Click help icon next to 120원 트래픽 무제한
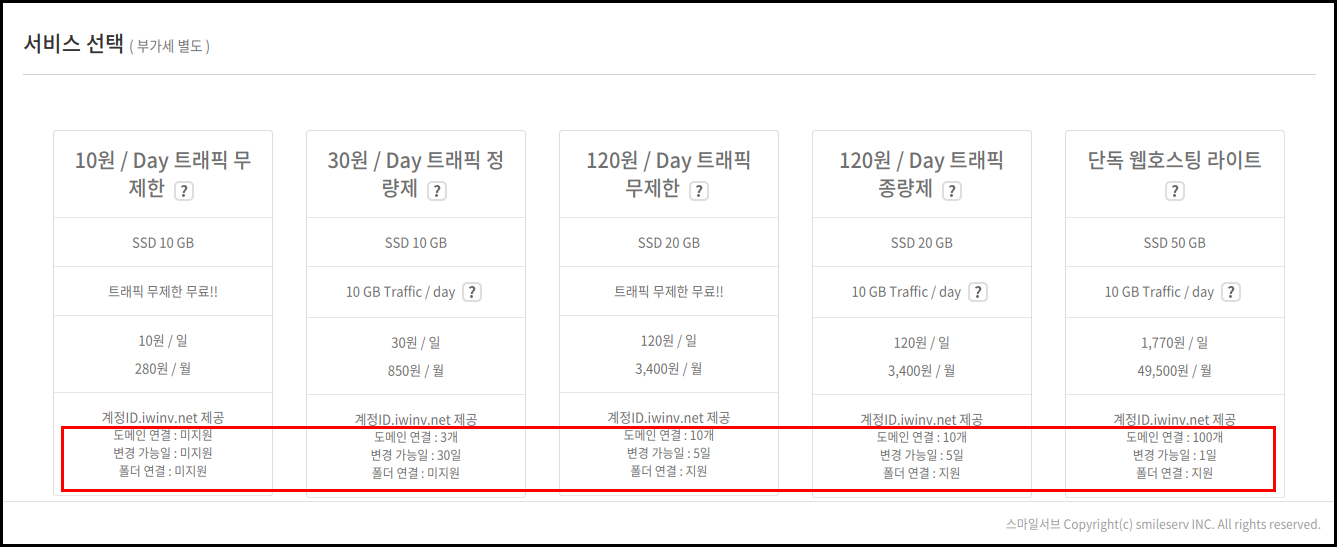The width and height of the screenshot is (1337, 547). [x=698, y=191]
